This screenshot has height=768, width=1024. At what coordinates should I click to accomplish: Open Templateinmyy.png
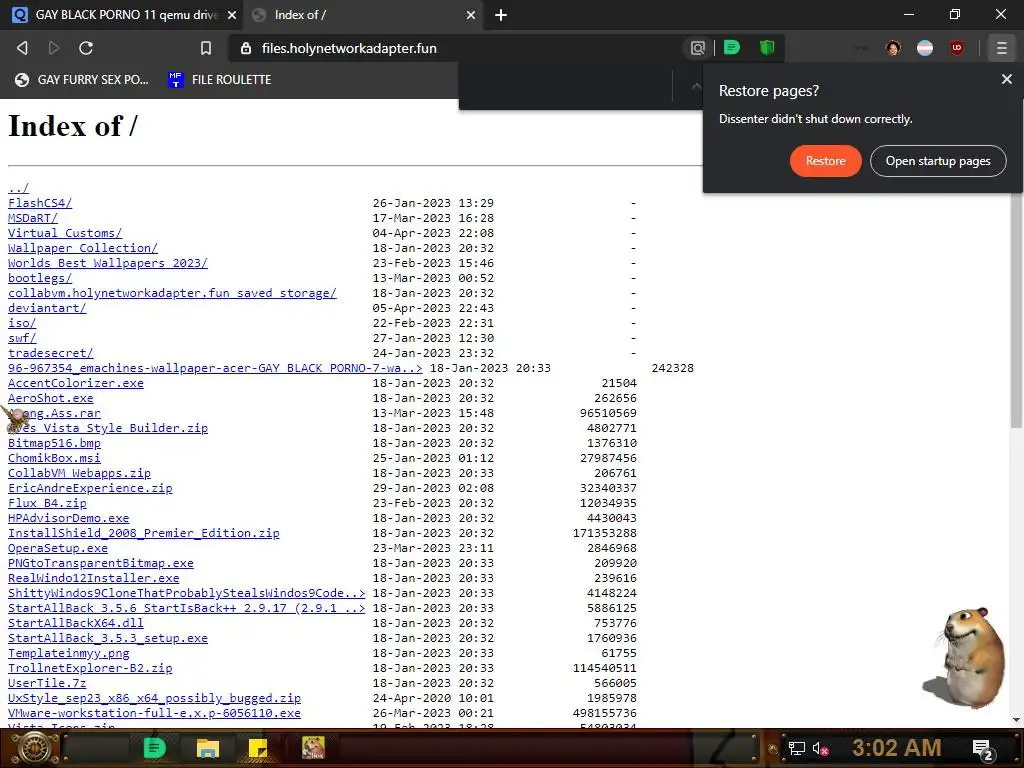pos(69,654)
